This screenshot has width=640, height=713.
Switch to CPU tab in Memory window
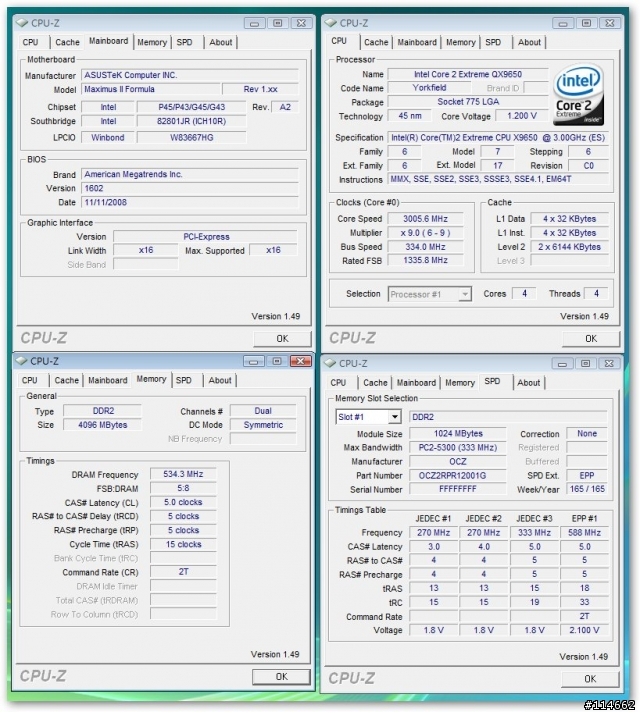pyautogui.click(x=30, y=380)
